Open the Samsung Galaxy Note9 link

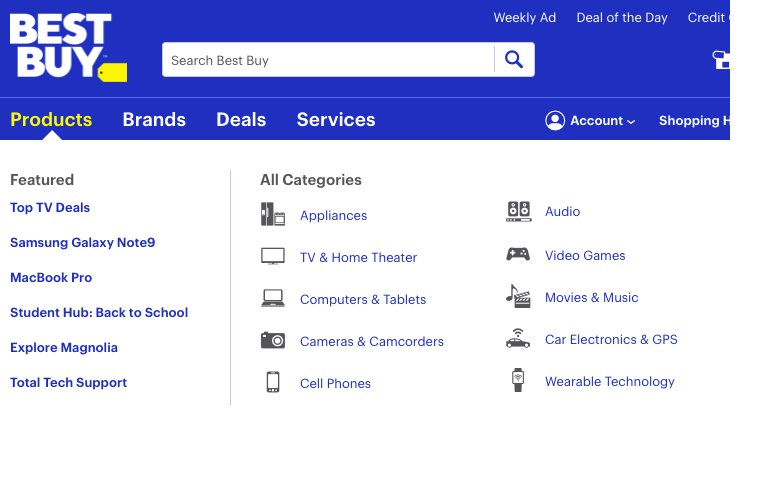point(83,242)
